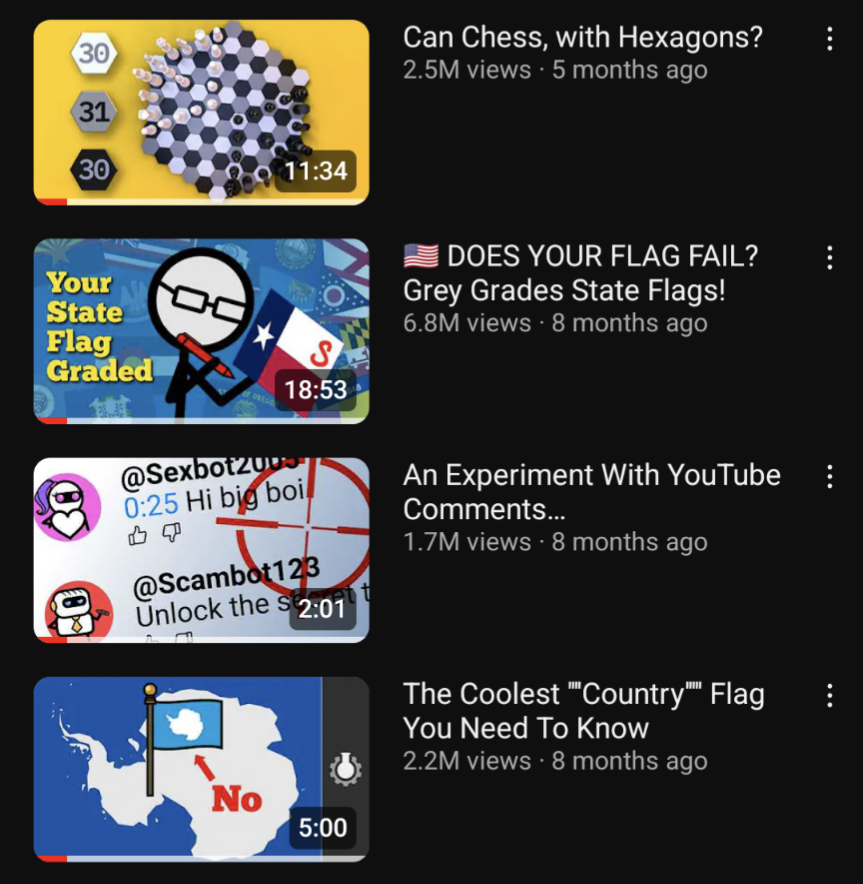Click 6.8M views metadata text
Screen dimensions: 863x884
467,323
